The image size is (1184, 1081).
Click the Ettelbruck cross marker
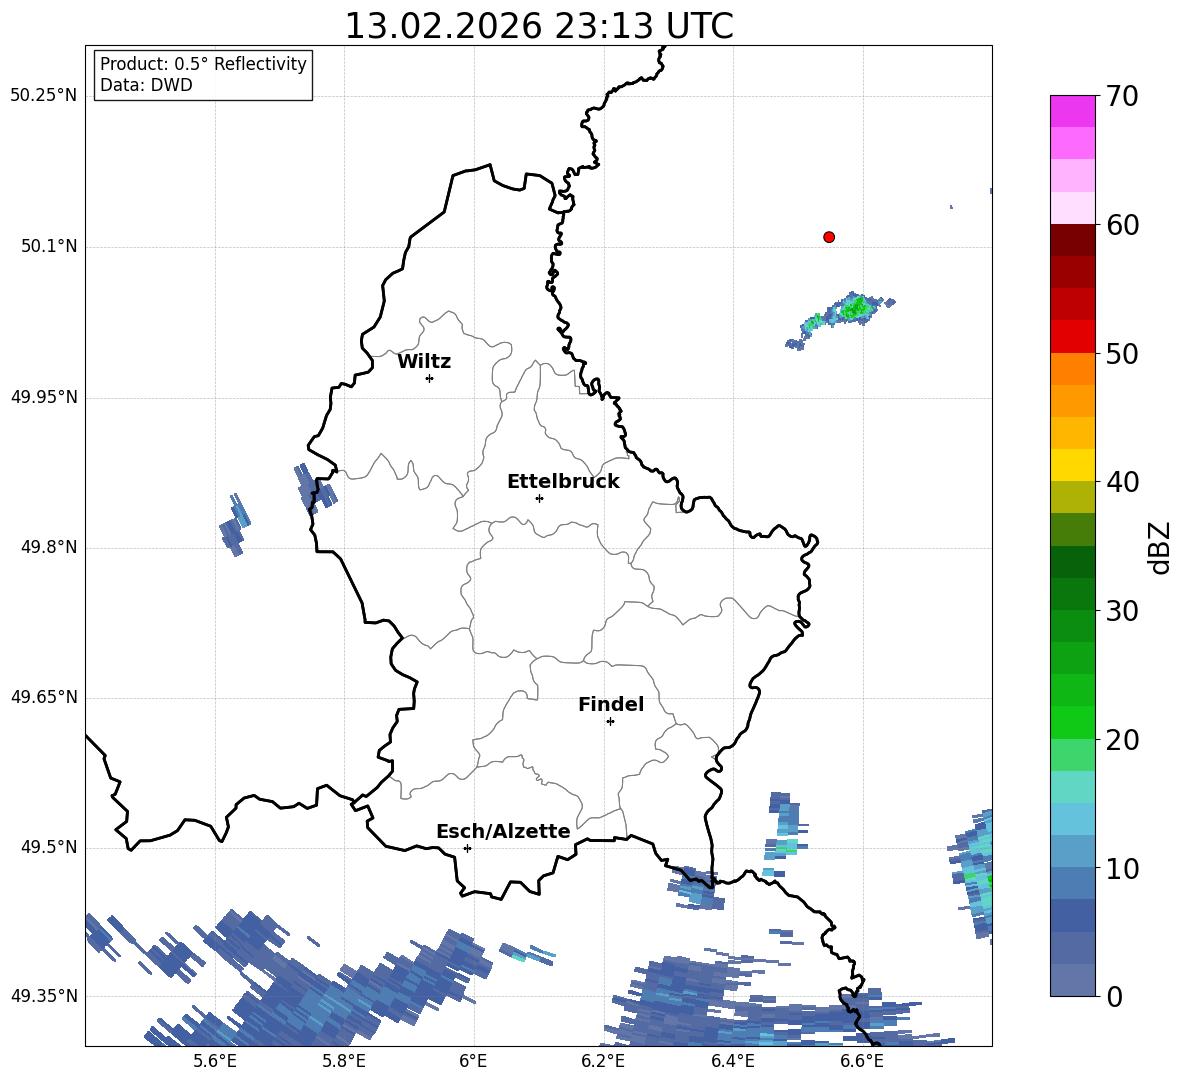[x=539, y=498]
